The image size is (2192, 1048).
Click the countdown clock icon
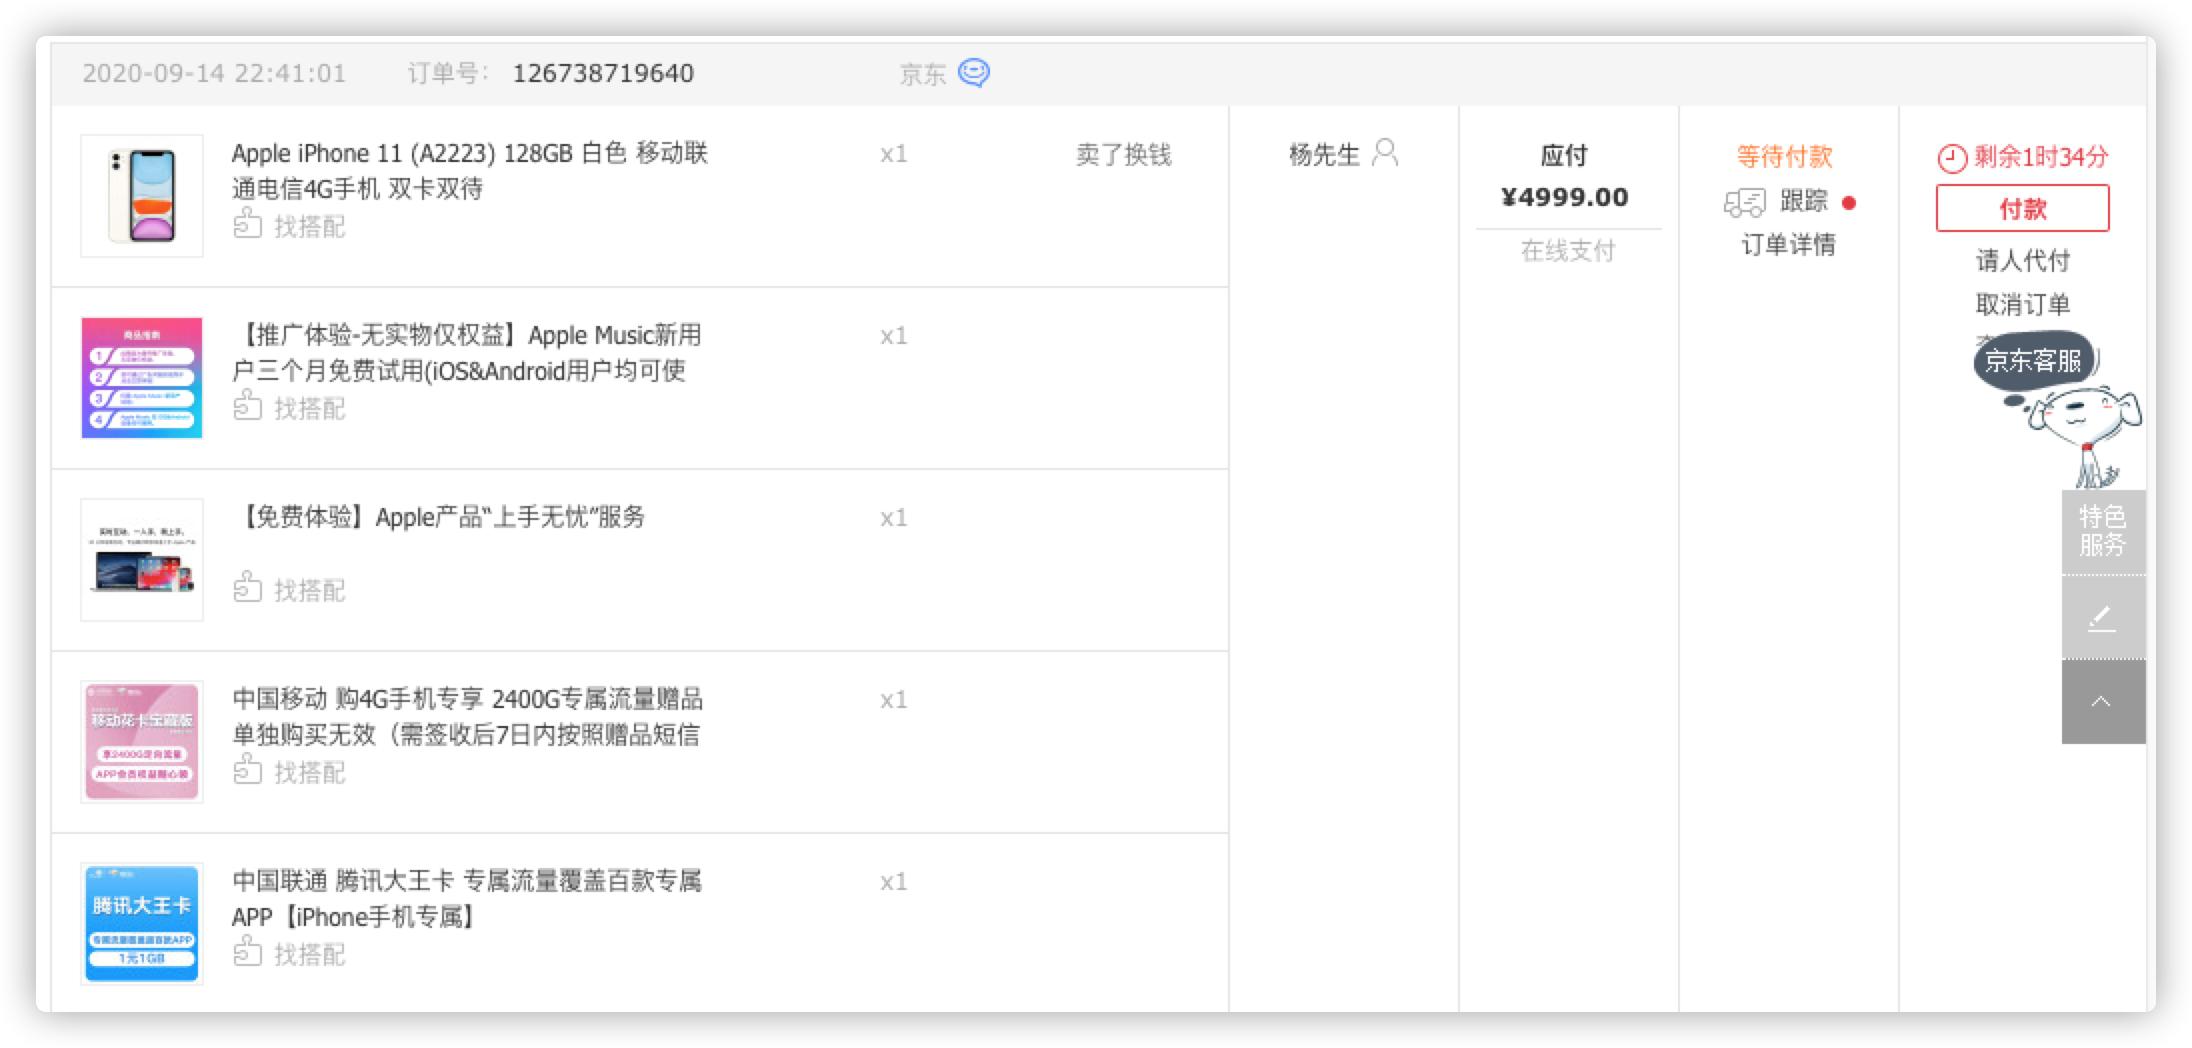(1951, 158)
